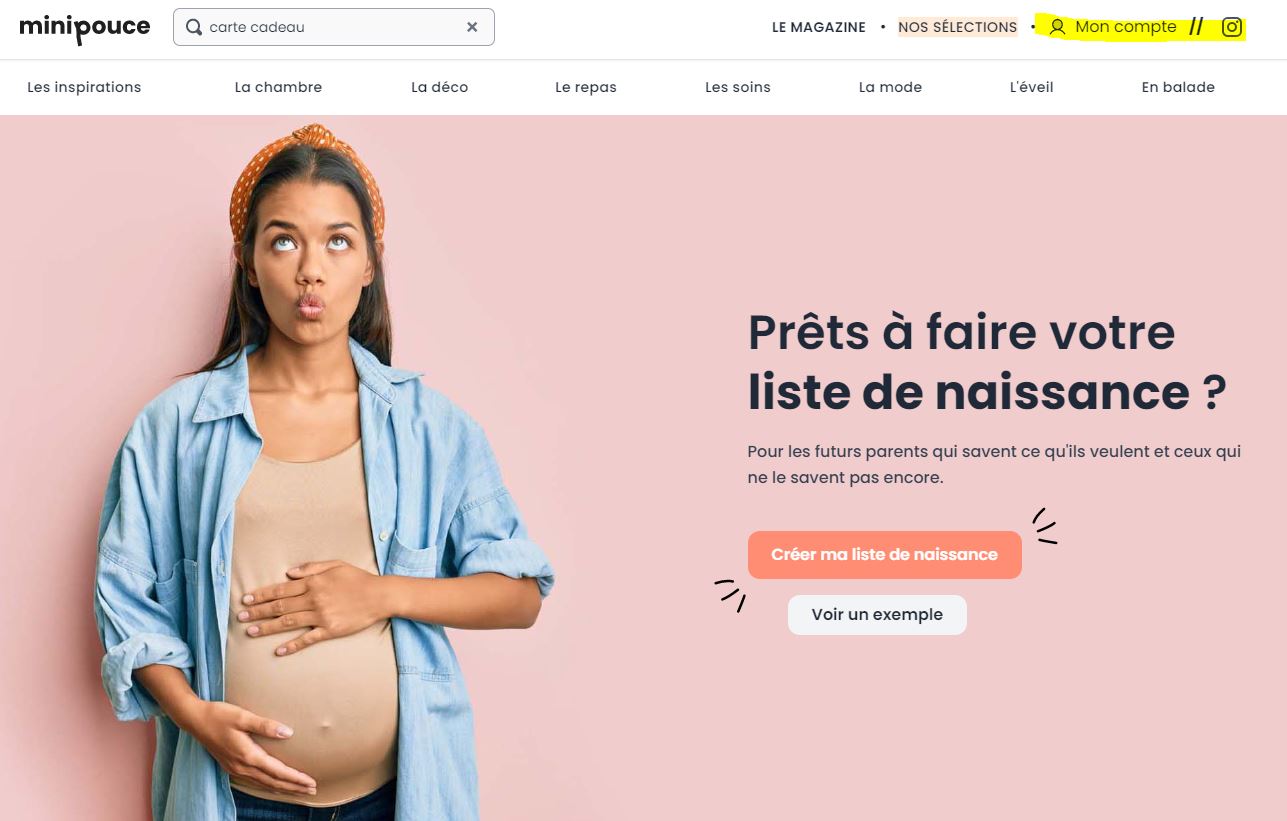Click the search magnifier icon
The height and width of the screenshot is (821, 1287).
(x=194, y=27)
